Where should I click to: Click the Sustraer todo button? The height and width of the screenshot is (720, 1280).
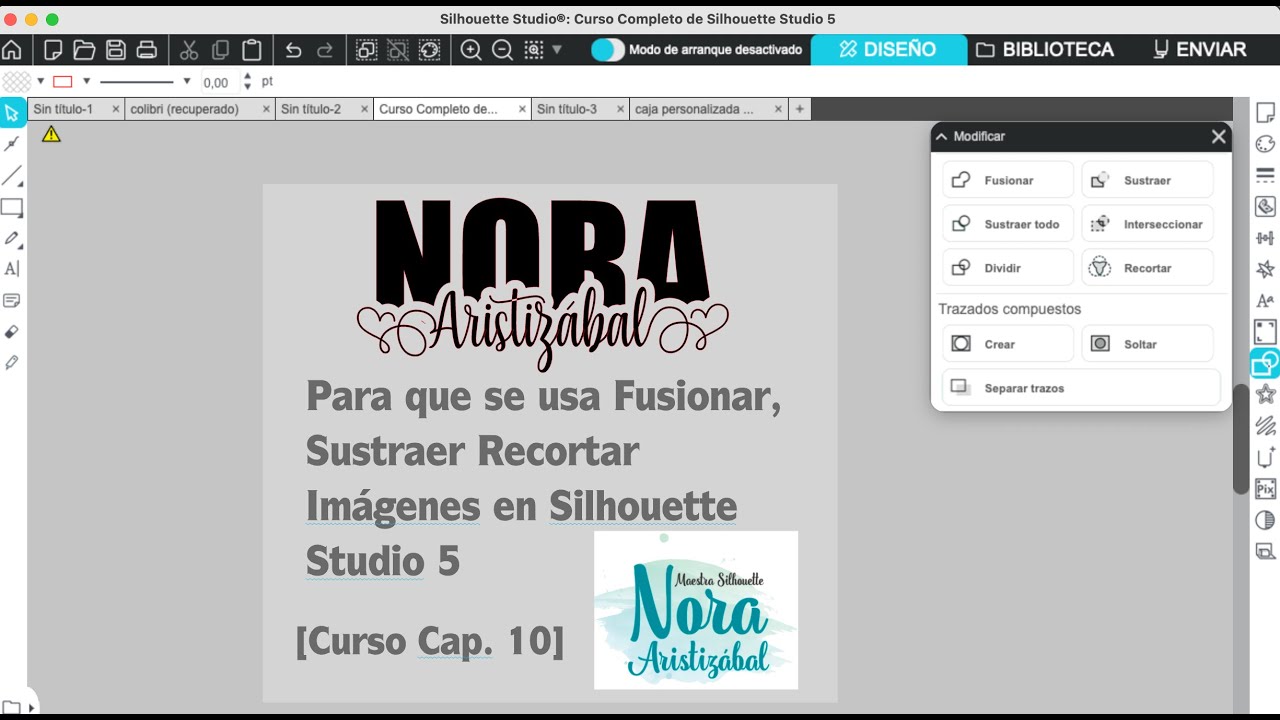coord(1008,224)
